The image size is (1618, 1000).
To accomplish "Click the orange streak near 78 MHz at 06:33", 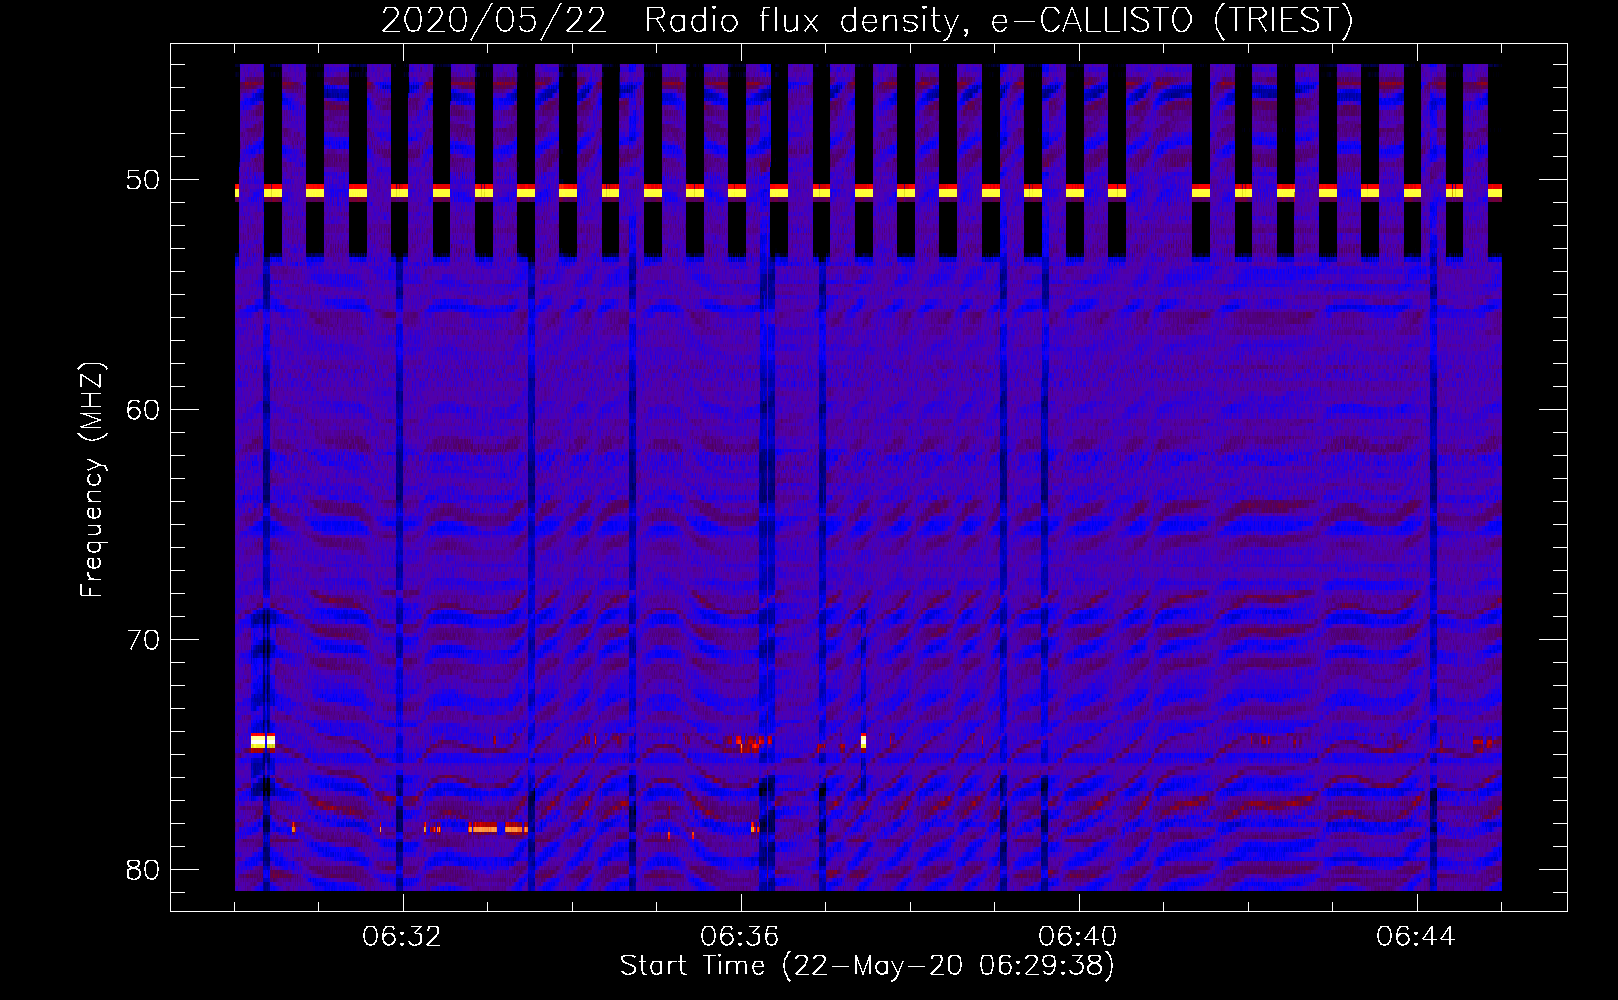I will [x=497, y=828].
